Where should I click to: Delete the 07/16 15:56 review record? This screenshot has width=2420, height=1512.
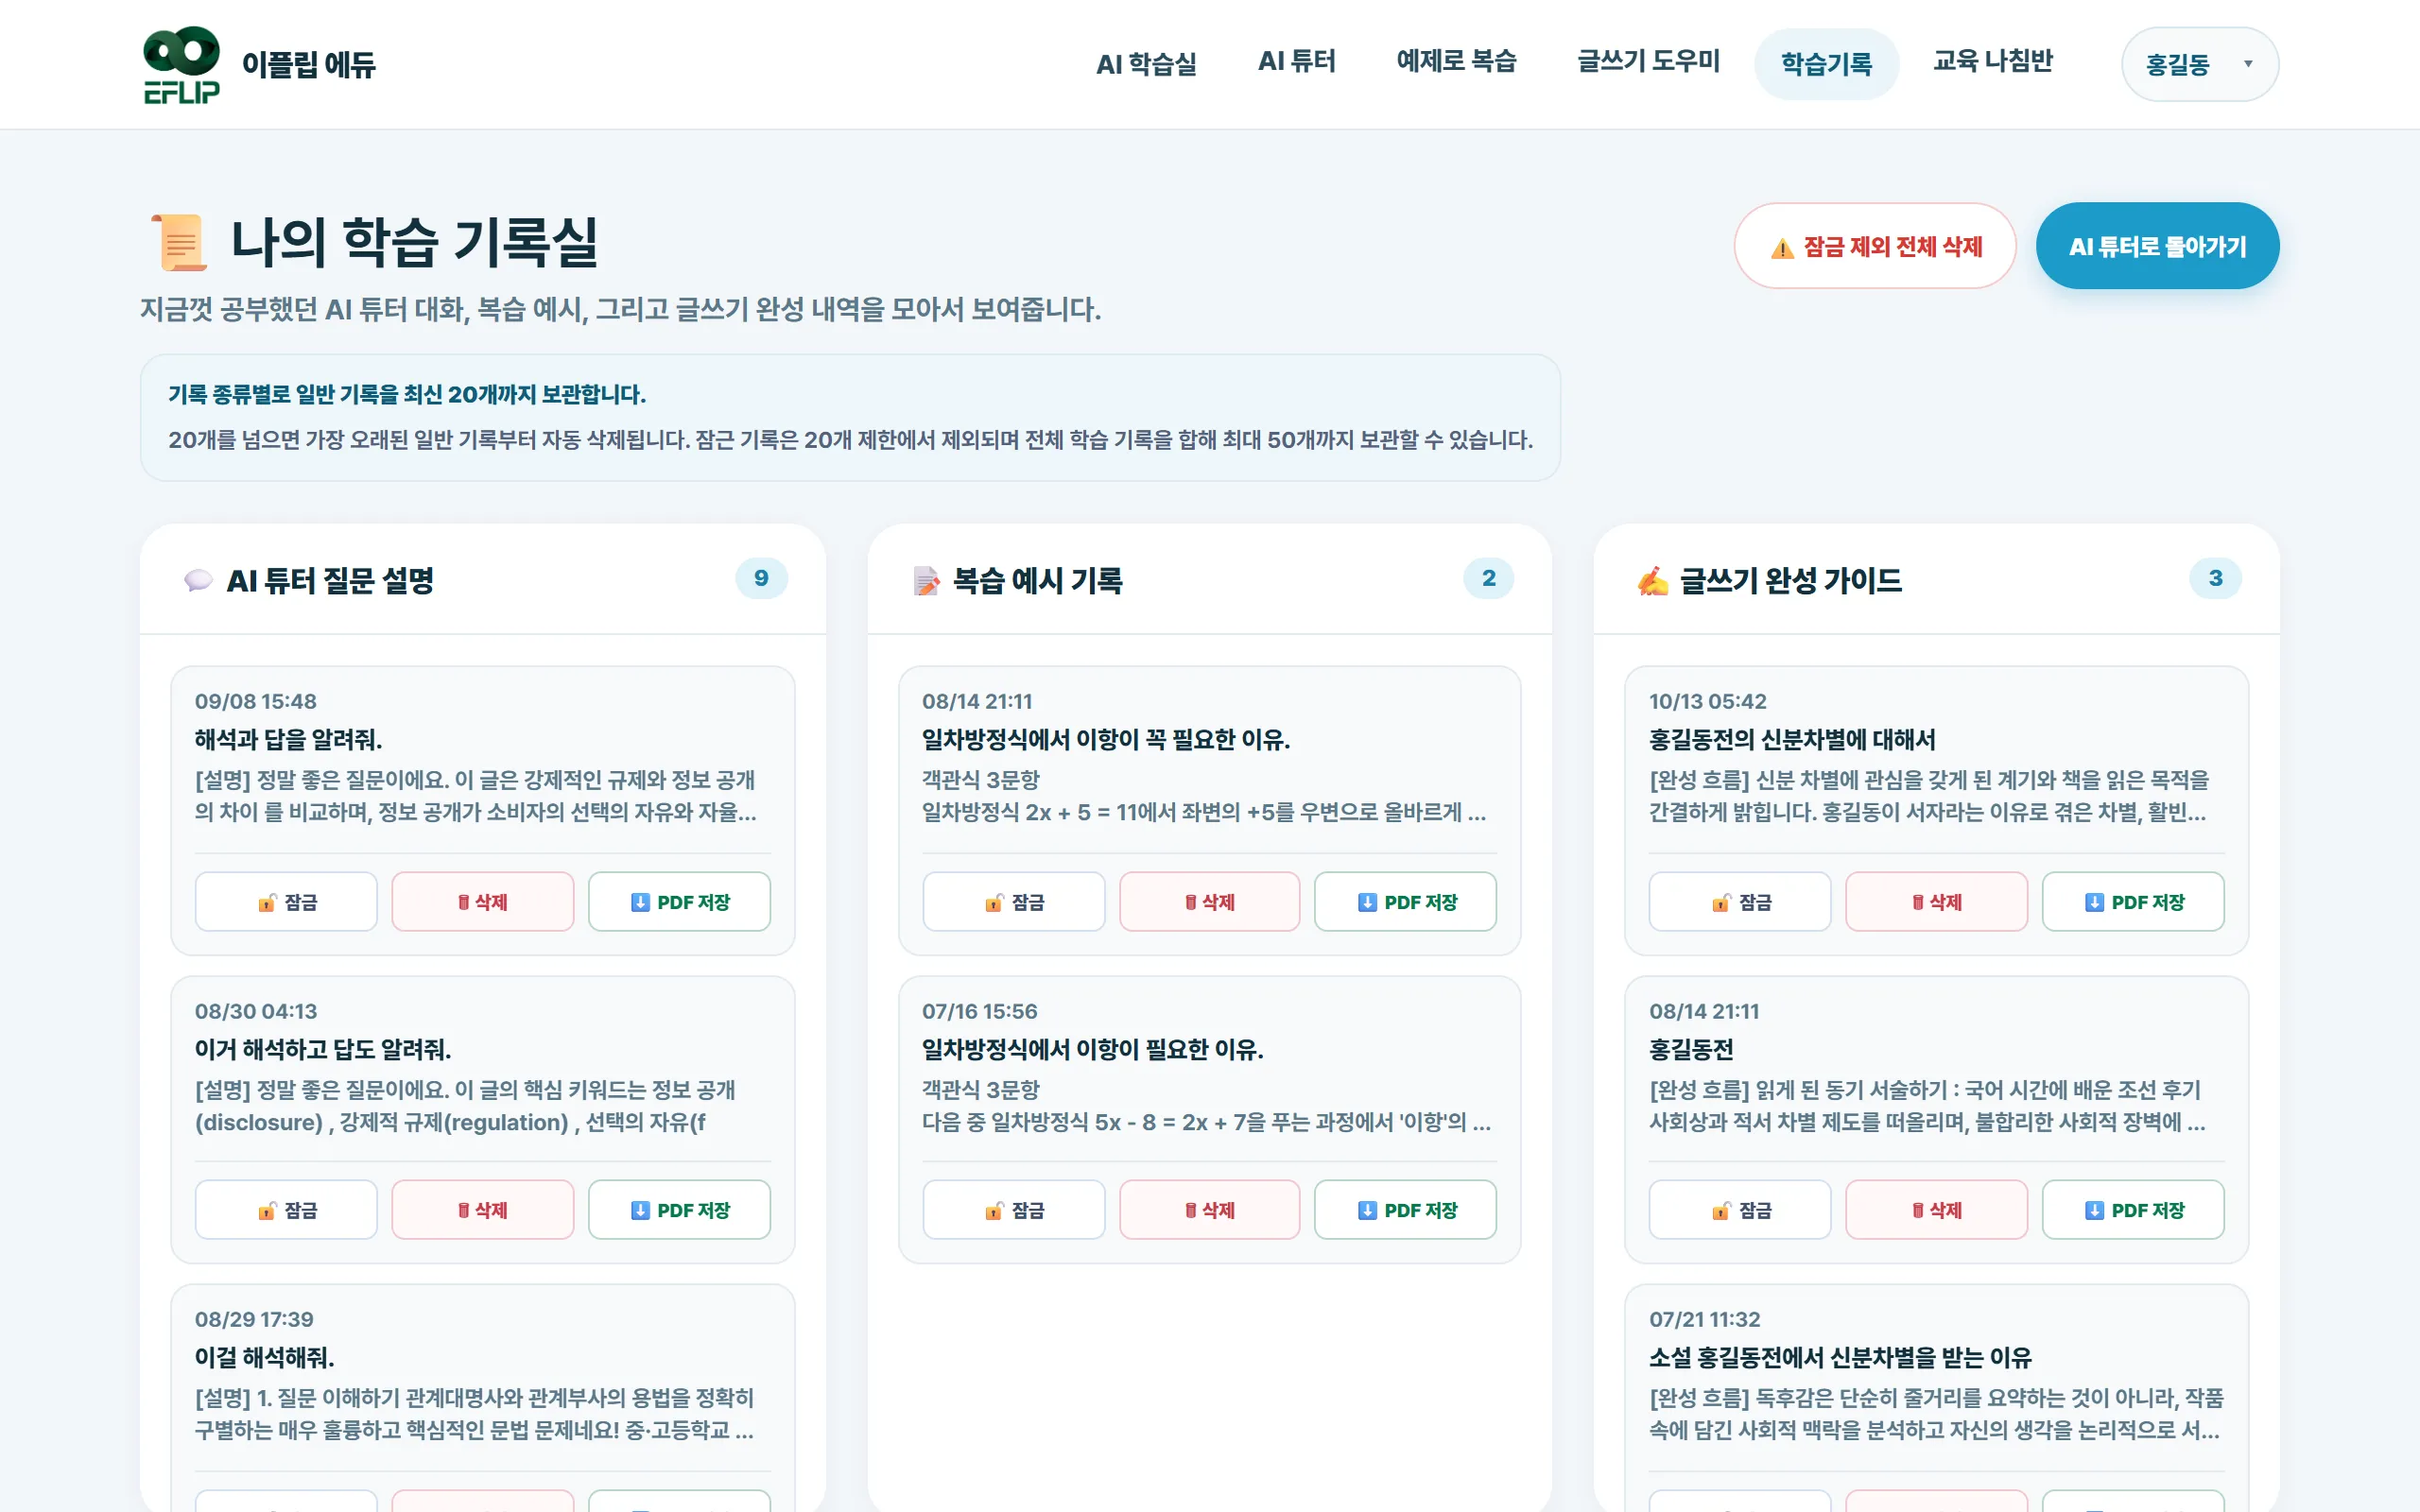[1210, 1210]
